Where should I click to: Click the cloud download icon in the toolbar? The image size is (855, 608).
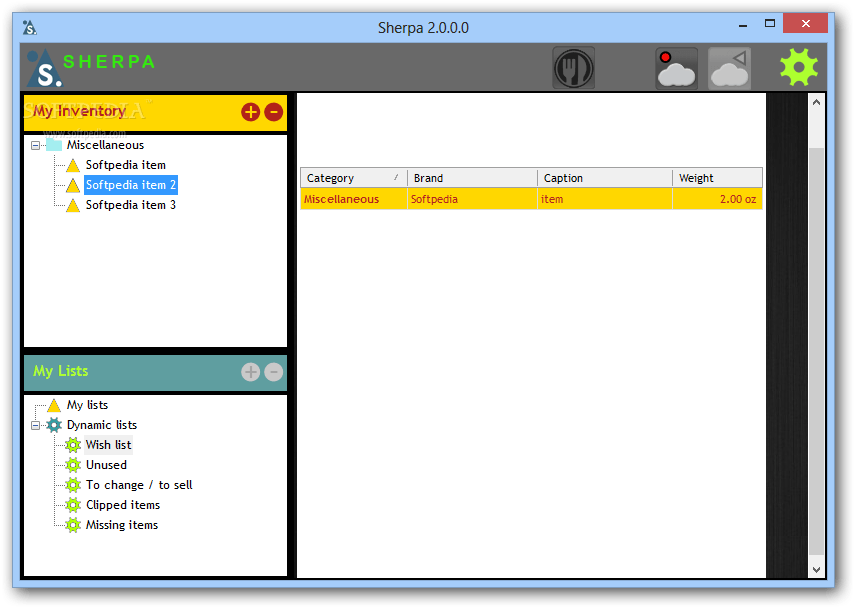point(729,67)
